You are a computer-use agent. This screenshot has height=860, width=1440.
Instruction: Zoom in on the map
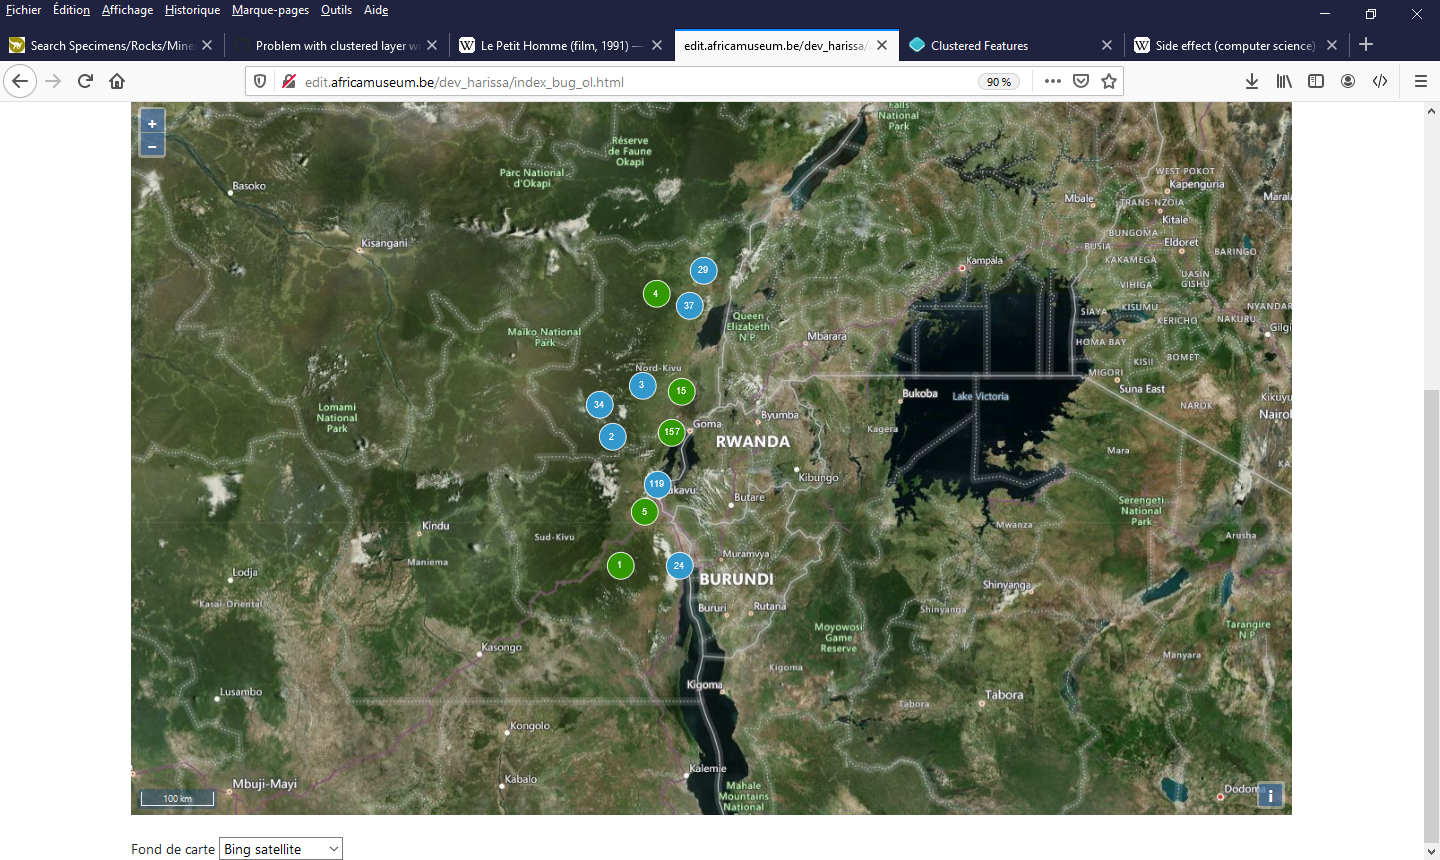152,123
